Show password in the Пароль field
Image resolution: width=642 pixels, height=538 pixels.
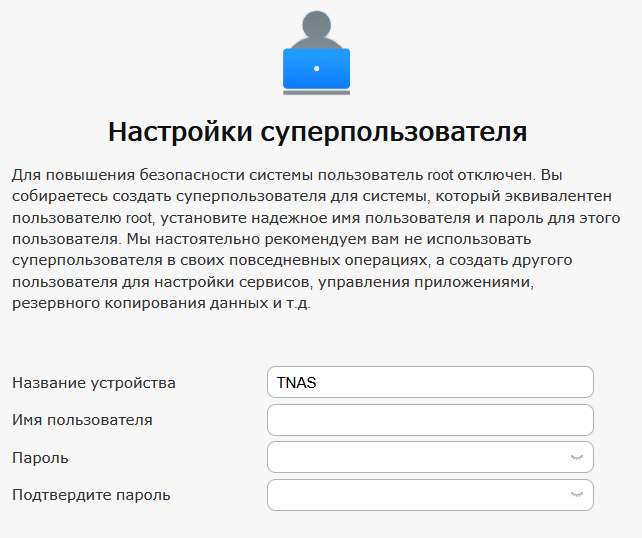(576, 457)
